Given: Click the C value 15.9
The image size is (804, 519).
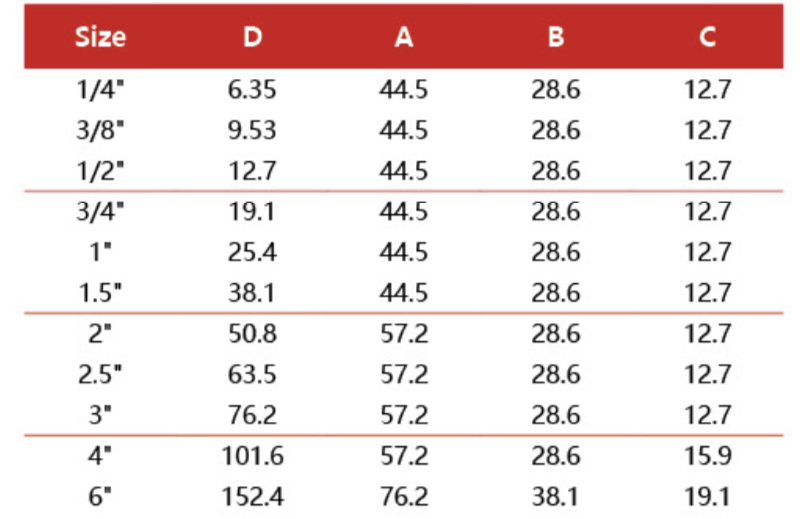Looking at the screenshot, I should tap(708, 457).
